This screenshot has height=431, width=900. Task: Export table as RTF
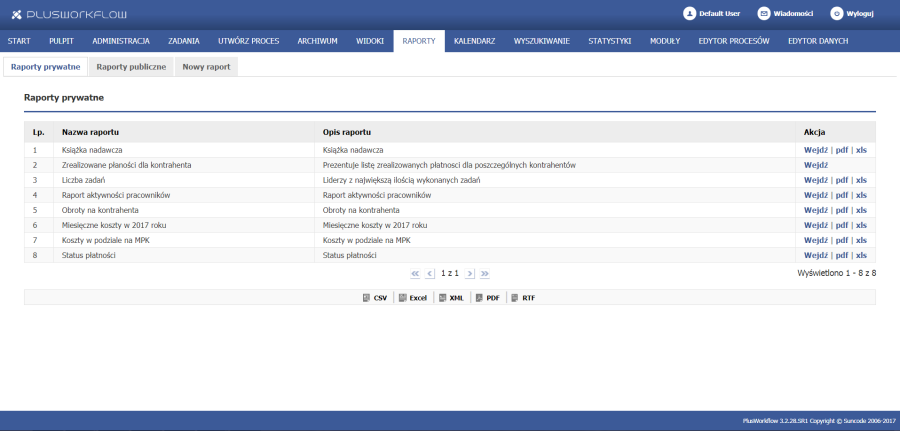coord(523,298)
